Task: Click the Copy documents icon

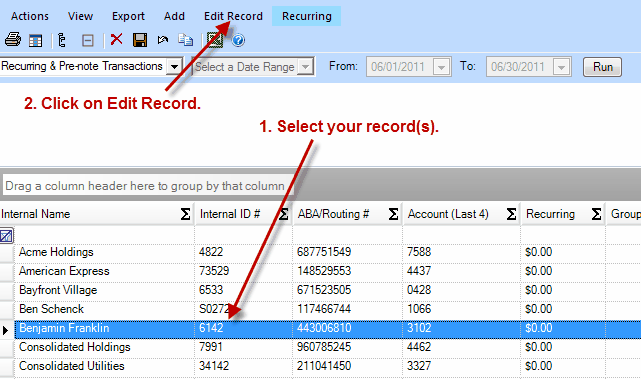Action: [x=186, y=40]
